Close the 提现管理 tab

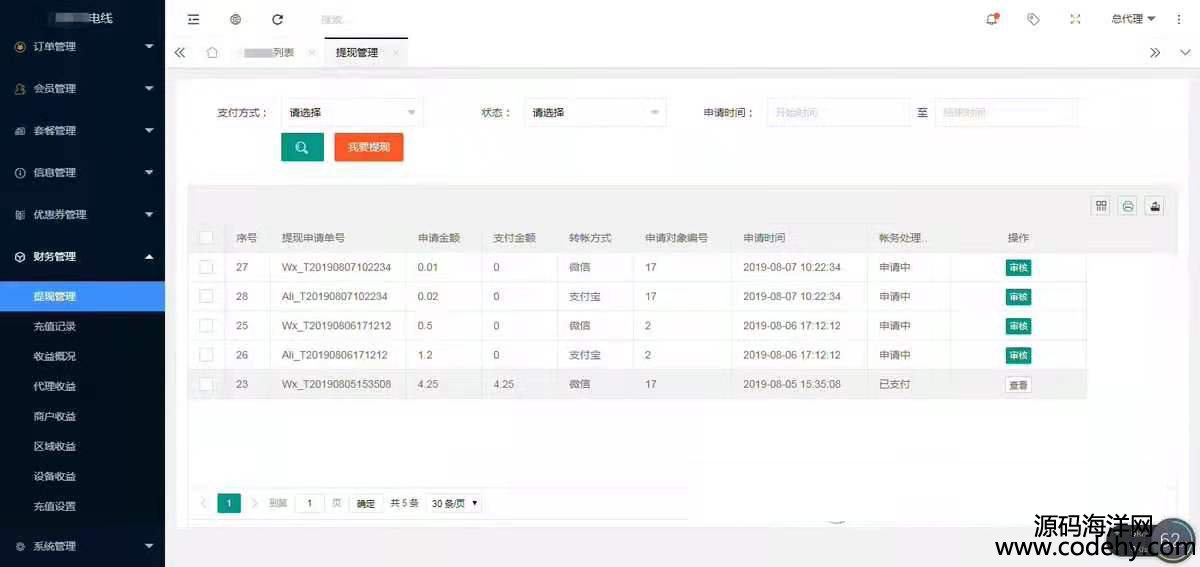pos(396,53)
